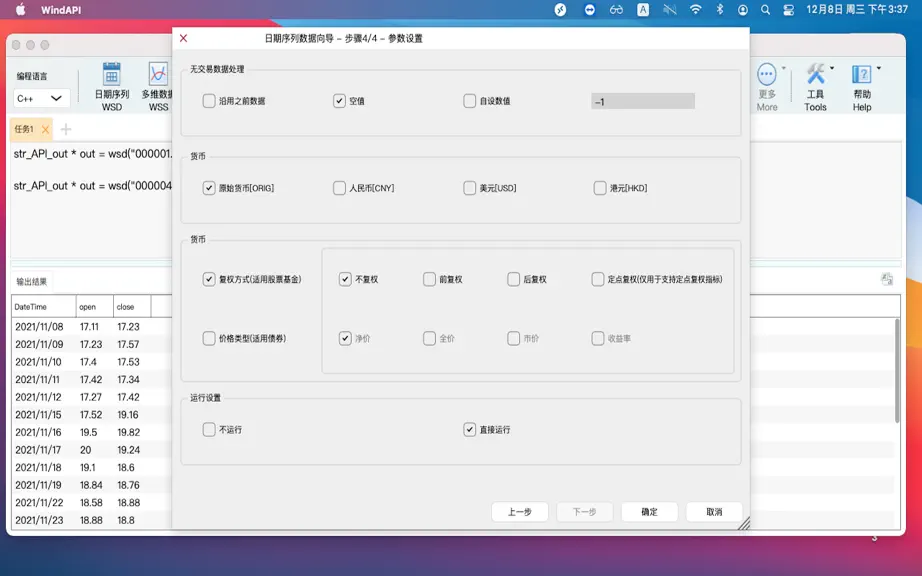Toggle 复权方式(适用股票基金) checkbox

pyautogui.click(x=209, y=279)
